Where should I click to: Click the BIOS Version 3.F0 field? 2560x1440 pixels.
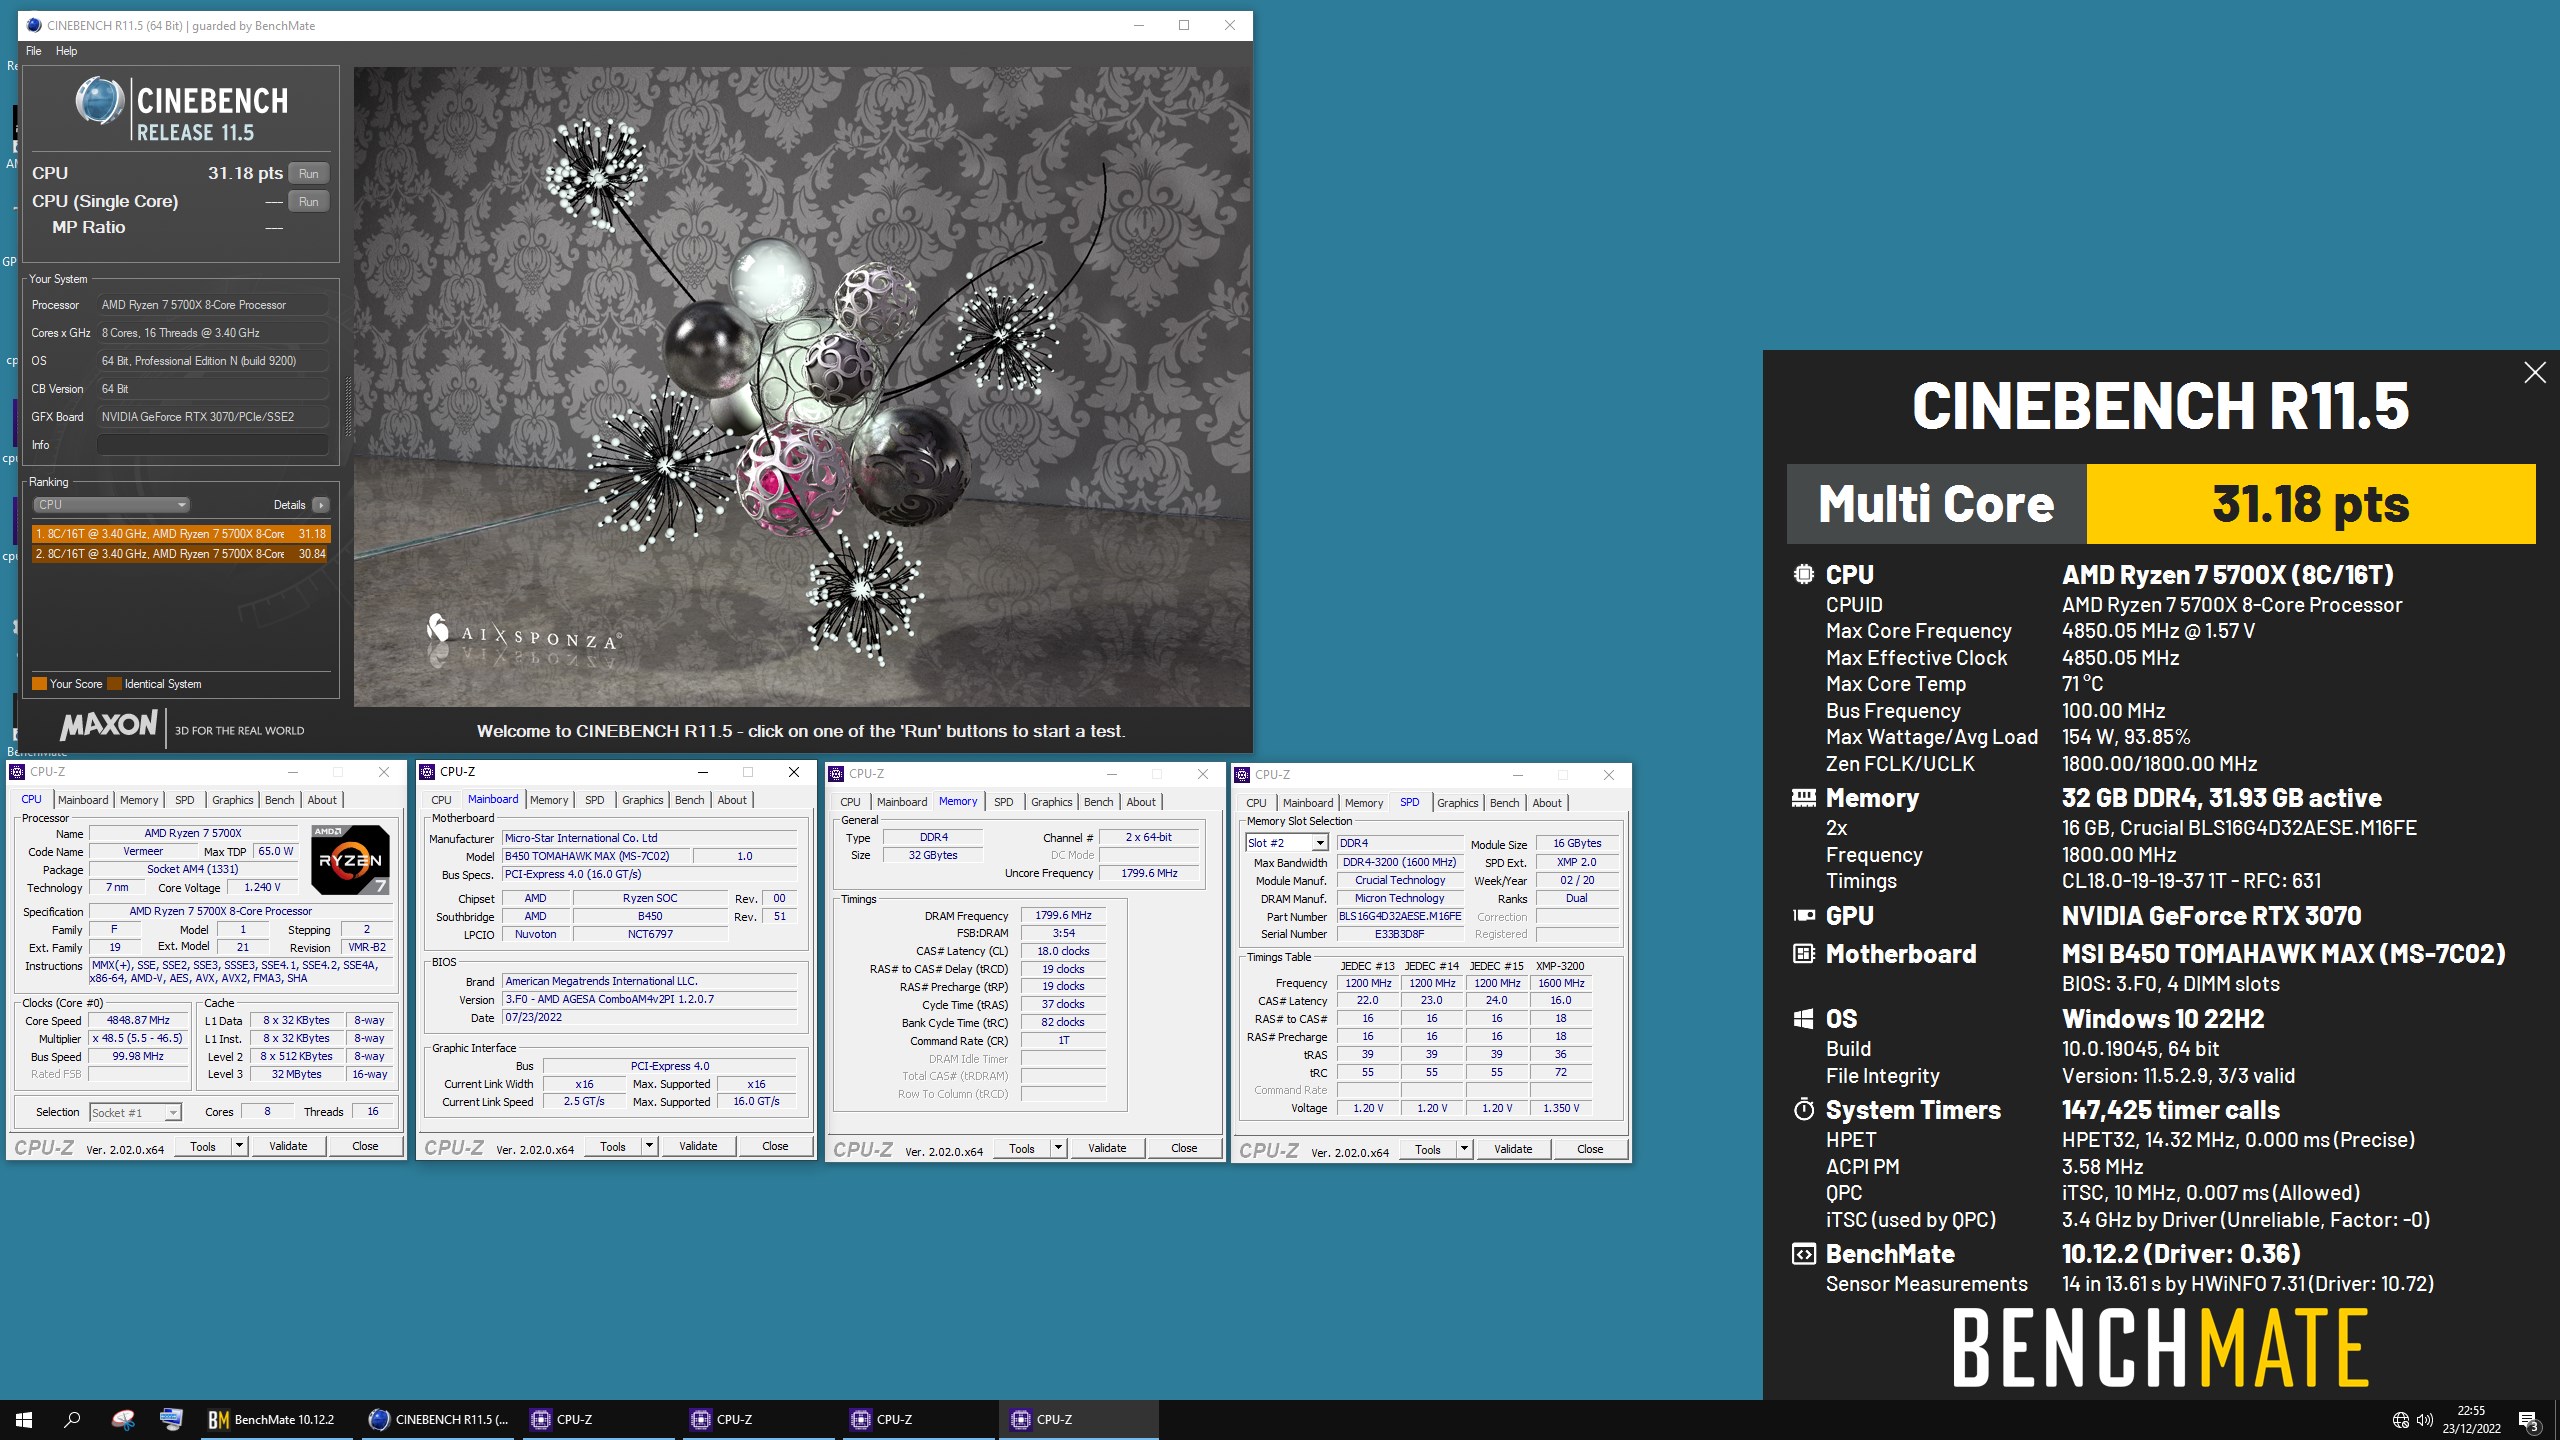pos(650,1000)
